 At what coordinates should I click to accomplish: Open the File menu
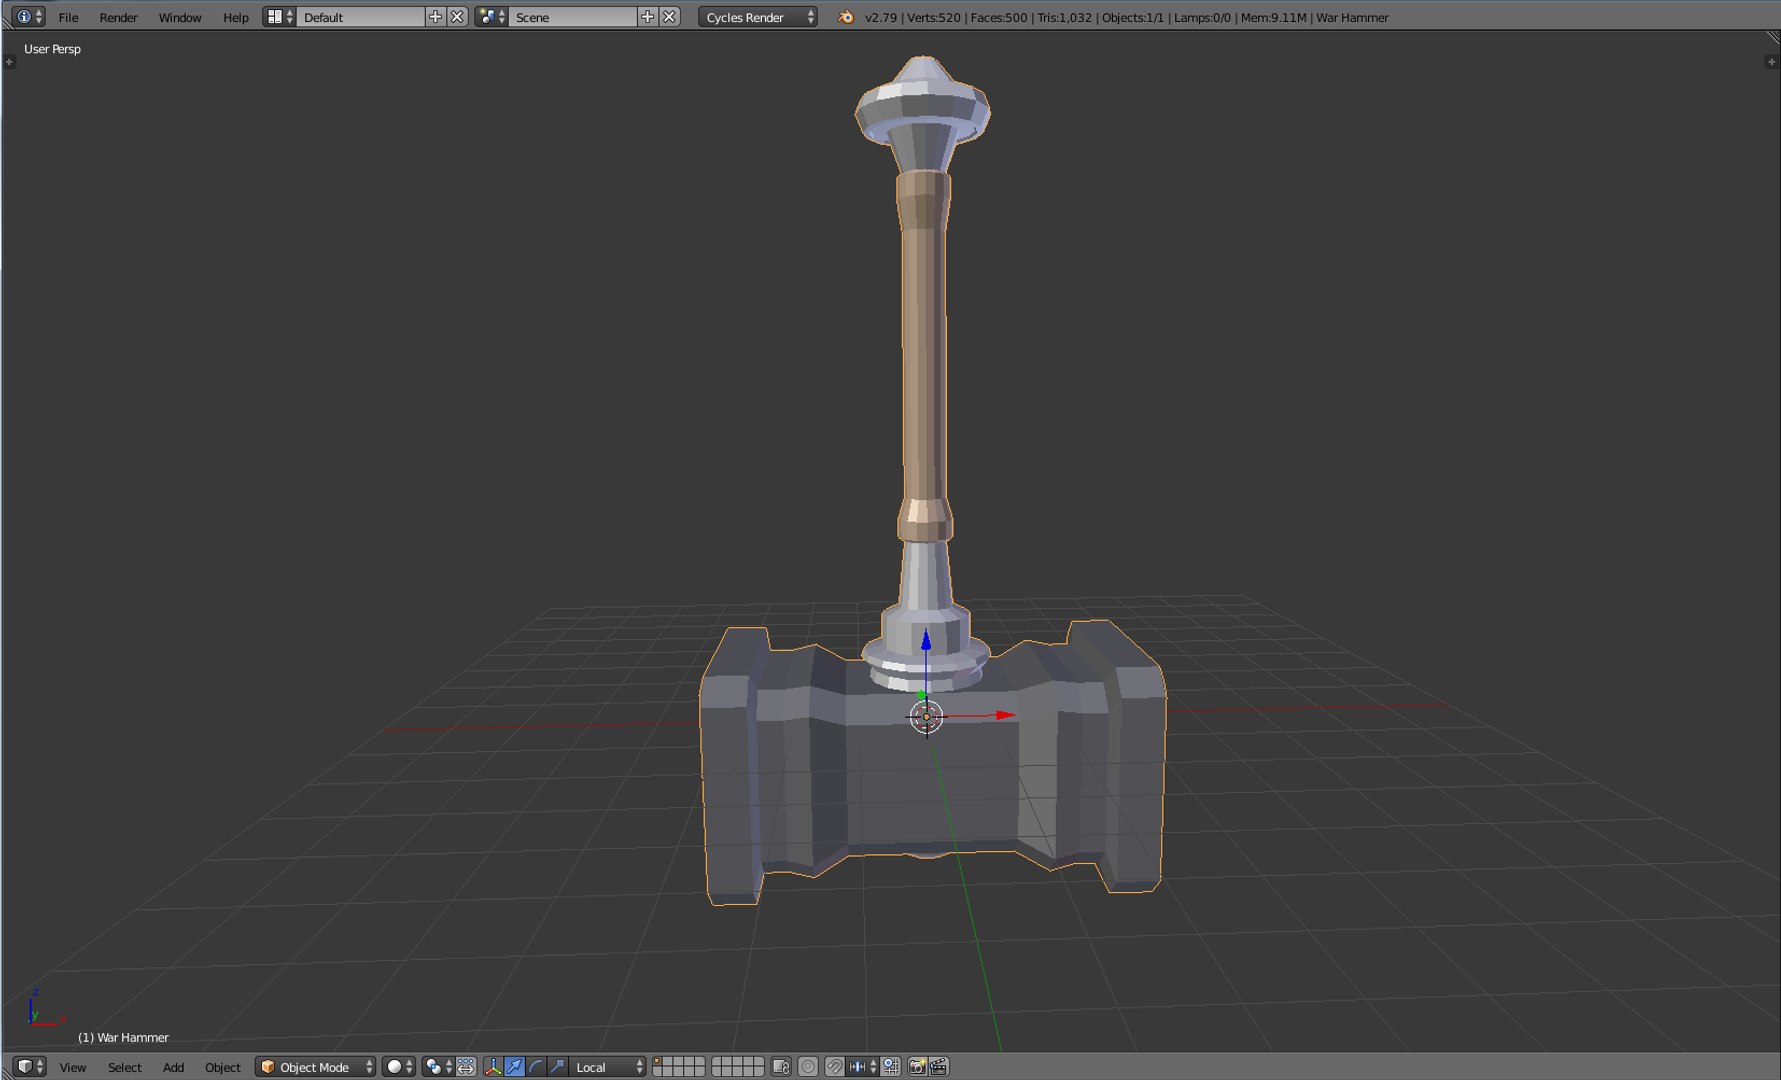(x=68, y=17)
